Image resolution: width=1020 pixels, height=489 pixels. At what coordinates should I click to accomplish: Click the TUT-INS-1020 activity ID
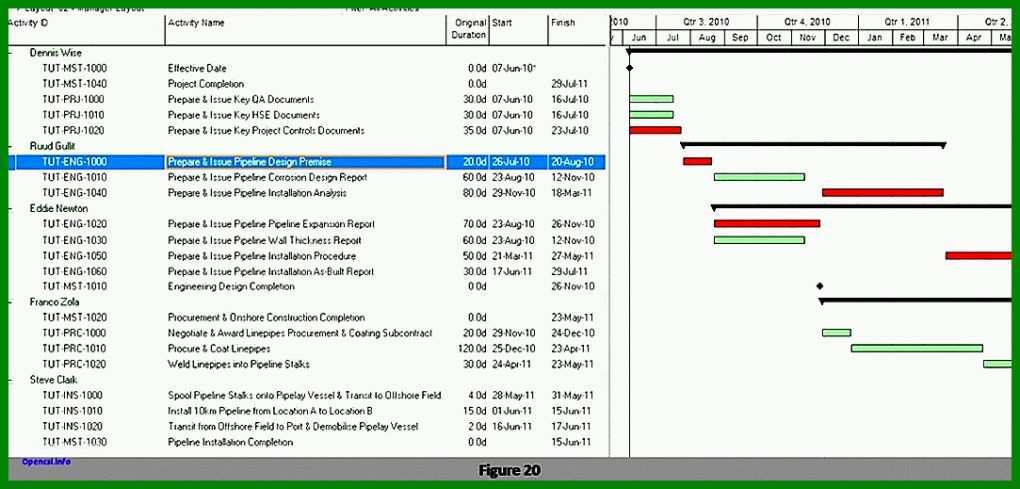[x=72, y=427]
